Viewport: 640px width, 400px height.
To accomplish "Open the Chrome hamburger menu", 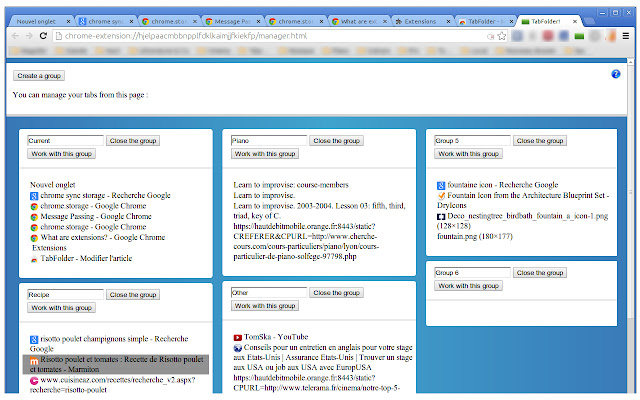I will tap(626, 36).
